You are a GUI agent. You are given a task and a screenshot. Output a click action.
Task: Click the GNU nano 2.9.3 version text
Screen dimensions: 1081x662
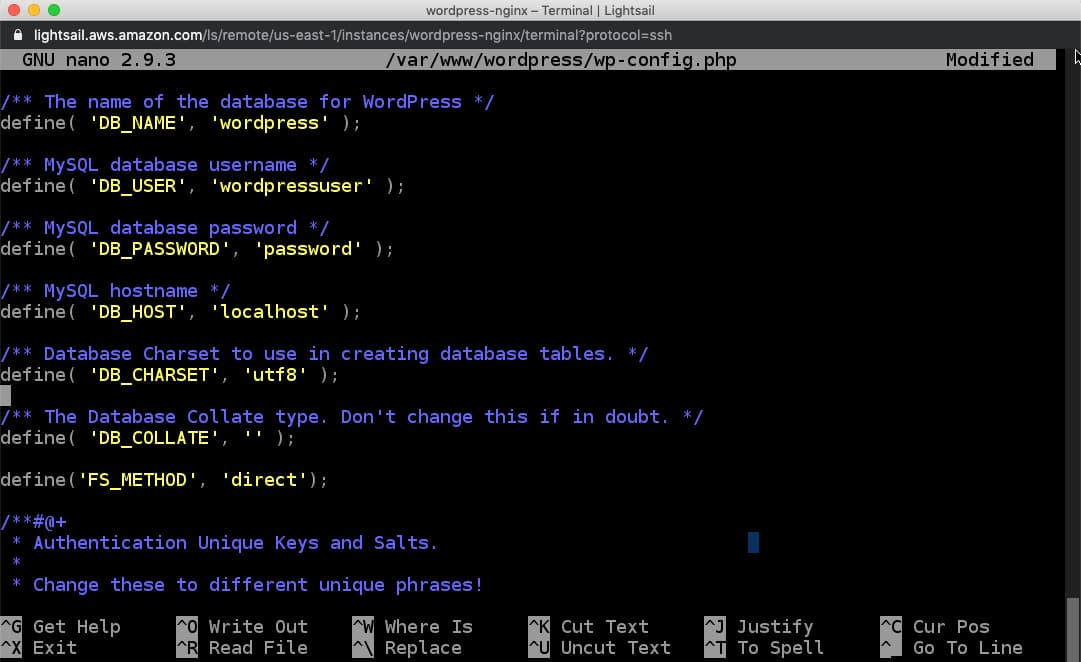[99, 60]
